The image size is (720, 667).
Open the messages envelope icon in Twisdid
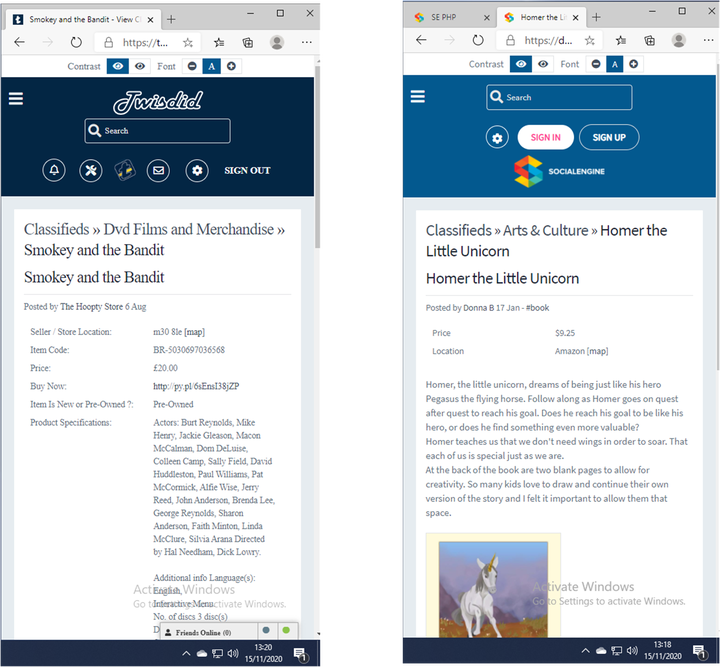tap(158, 170)
